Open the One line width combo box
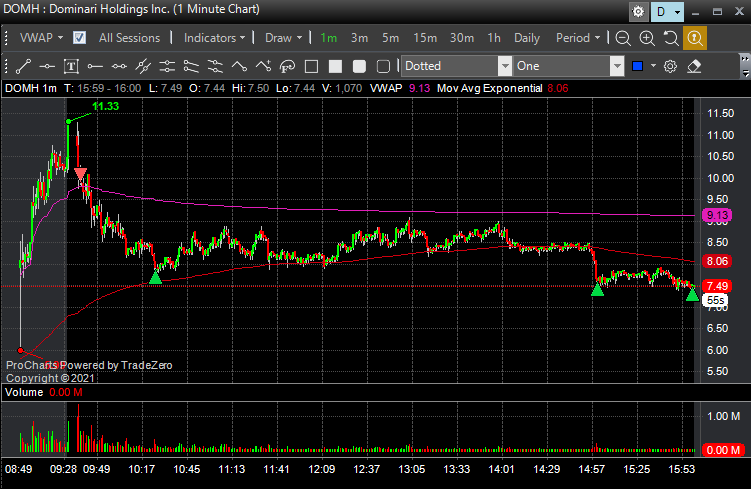 click(569, 66)
